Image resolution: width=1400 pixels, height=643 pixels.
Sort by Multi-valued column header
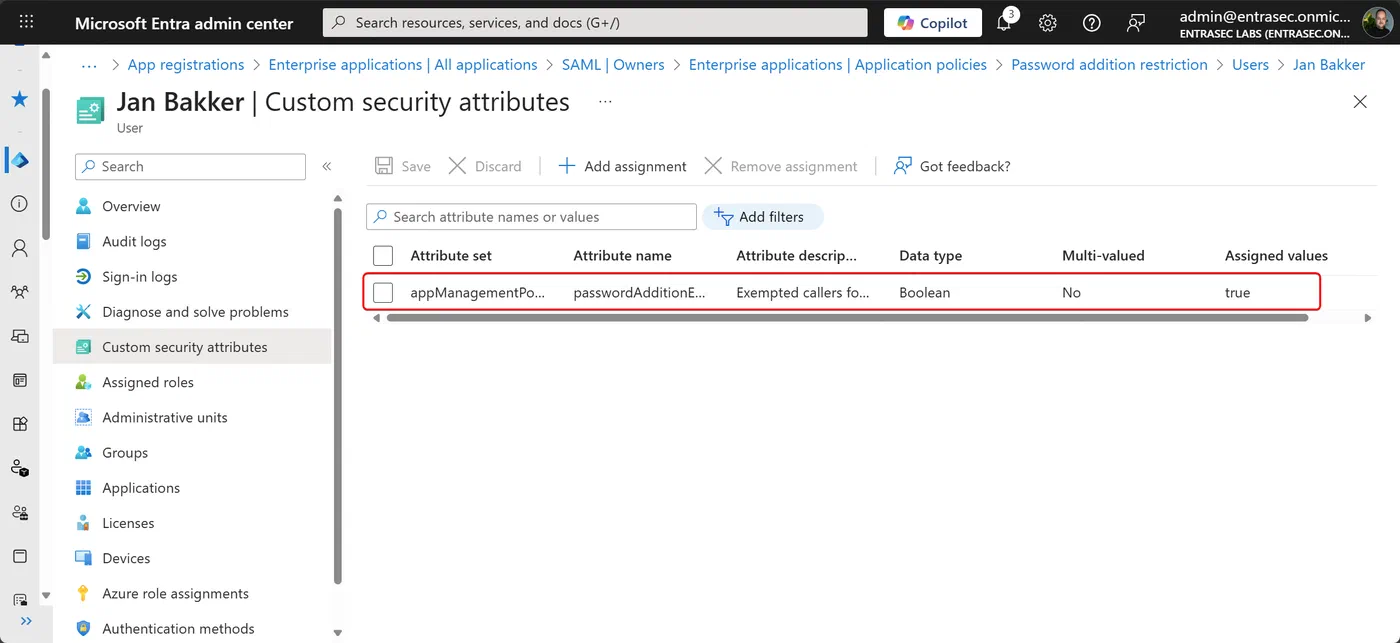[x=1103, y=255]
